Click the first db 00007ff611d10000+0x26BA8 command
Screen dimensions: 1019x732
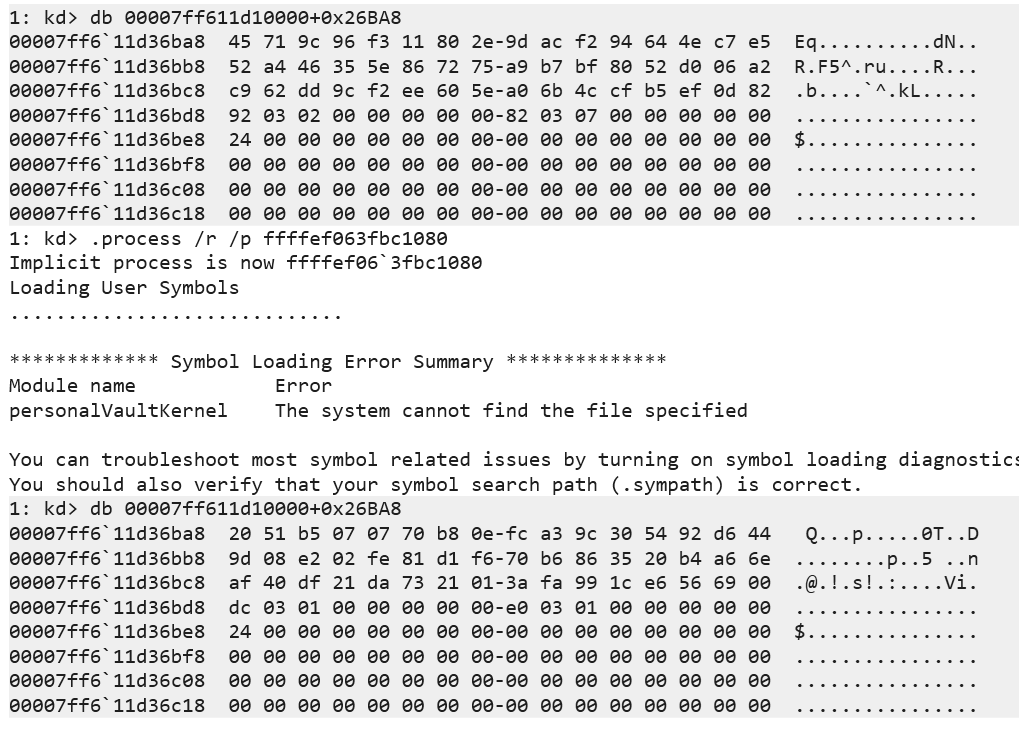(x=246, y=17)
